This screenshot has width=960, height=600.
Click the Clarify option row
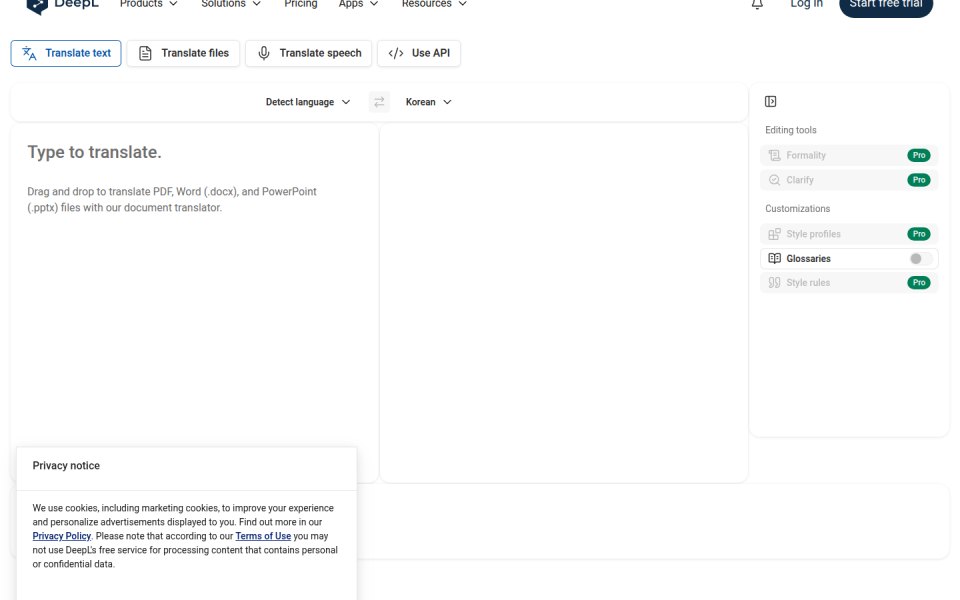click(849, 180)
